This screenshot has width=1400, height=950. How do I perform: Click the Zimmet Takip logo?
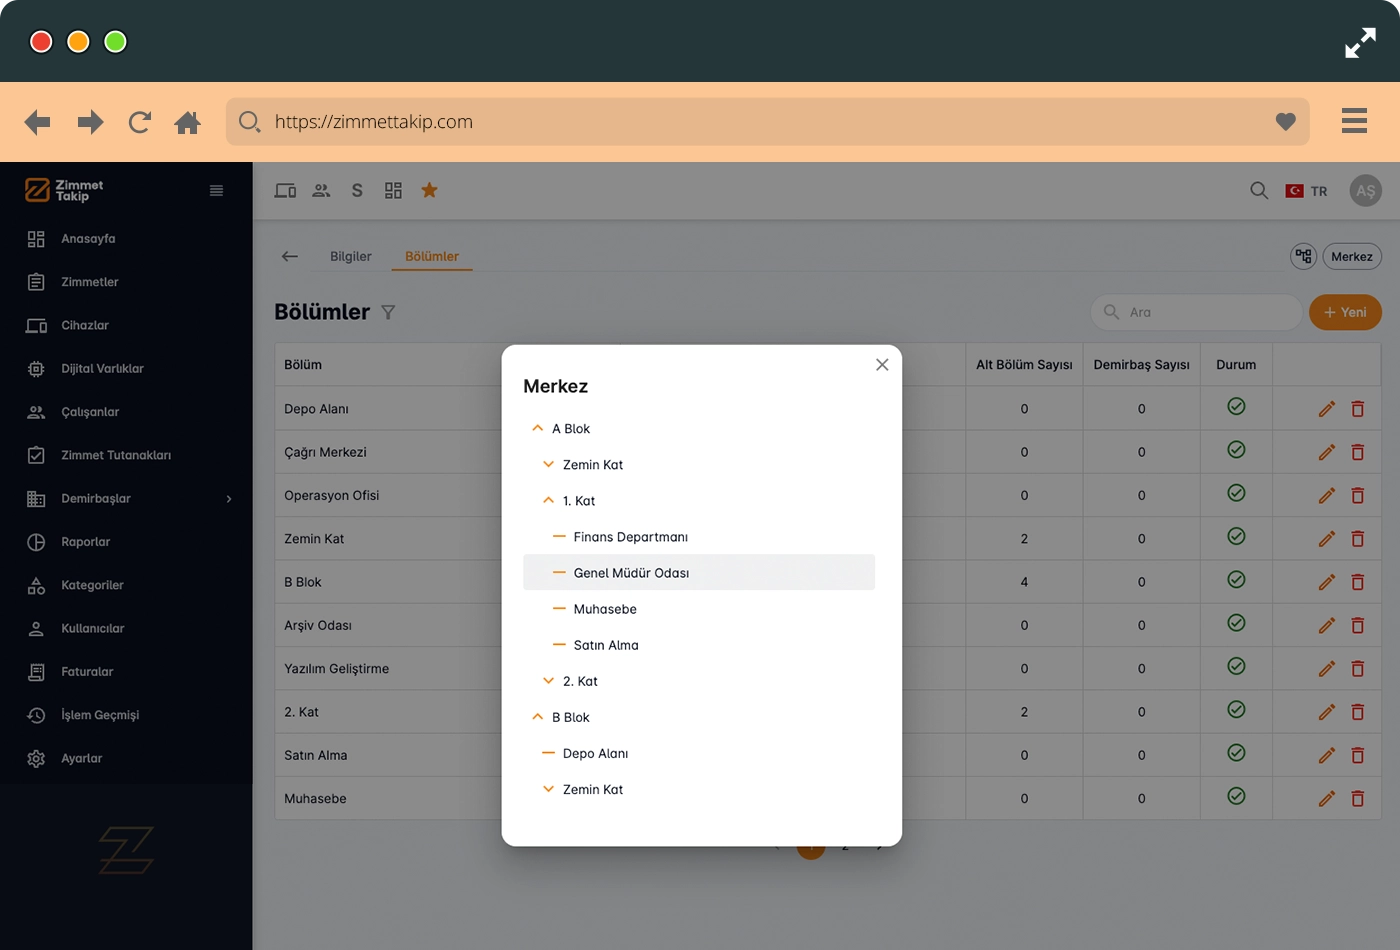65,190
